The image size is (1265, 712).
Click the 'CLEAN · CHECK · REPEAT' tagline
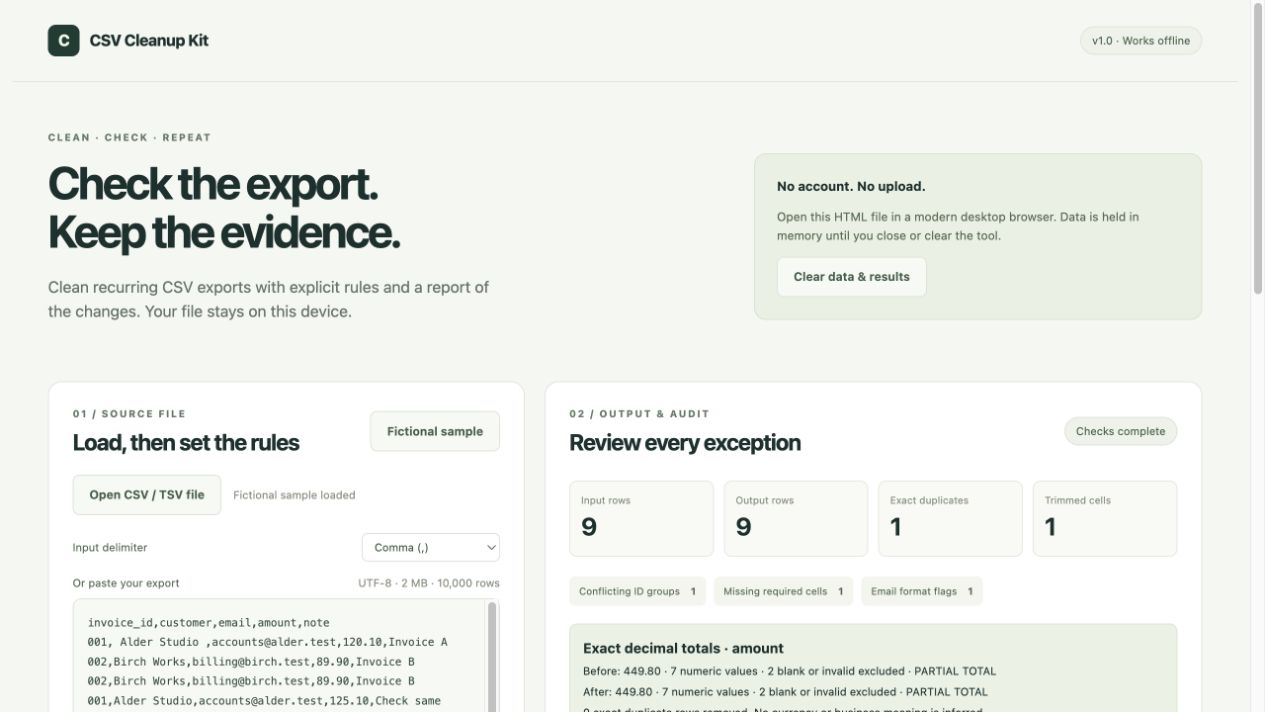130,137
